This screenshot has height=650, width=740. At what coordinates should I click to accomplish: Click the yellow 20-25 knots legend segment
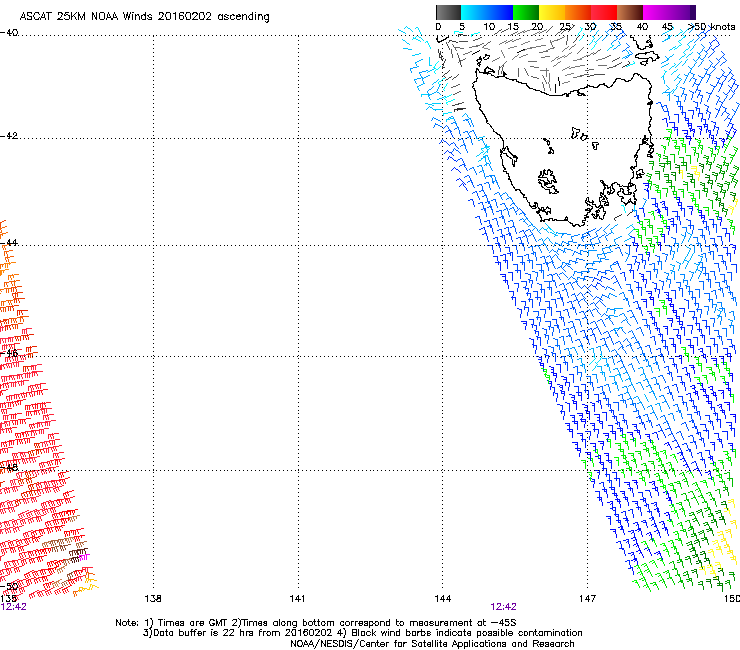[x=552, y=12]
